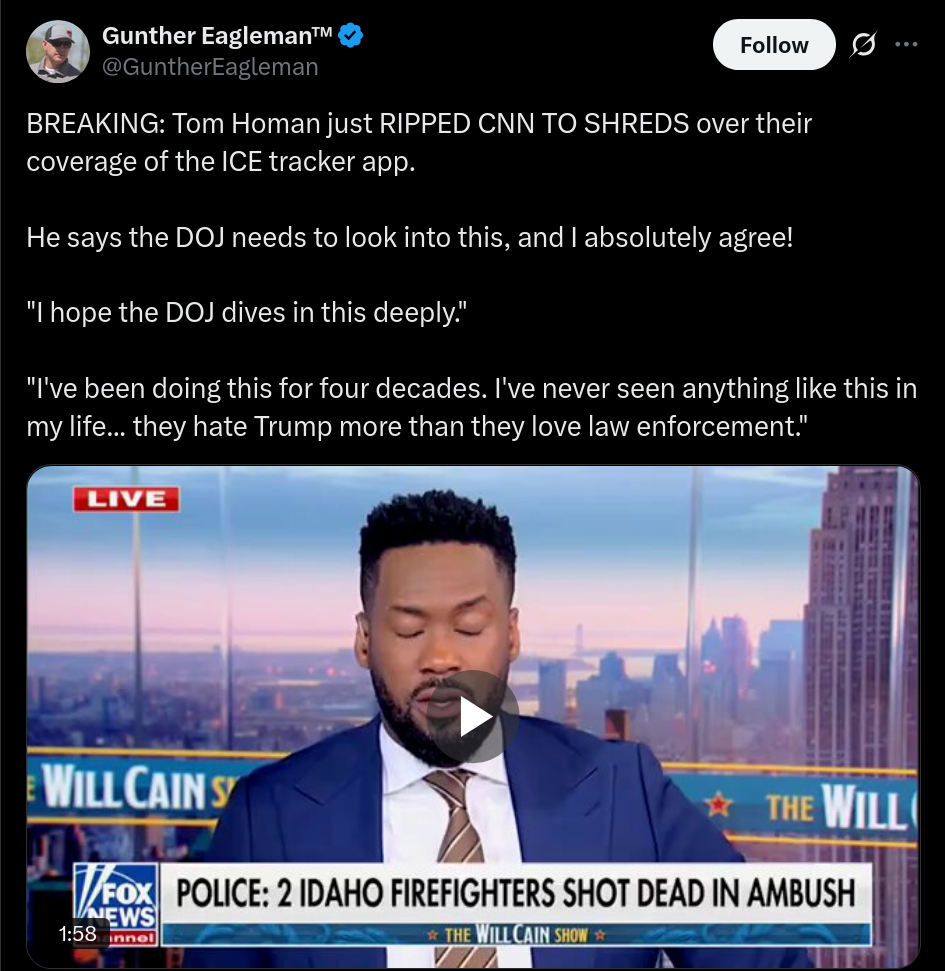Open Gunther Eagleman's profile avatar
The height and width of the screenshot is (971, 945).
tap(58, 51)
